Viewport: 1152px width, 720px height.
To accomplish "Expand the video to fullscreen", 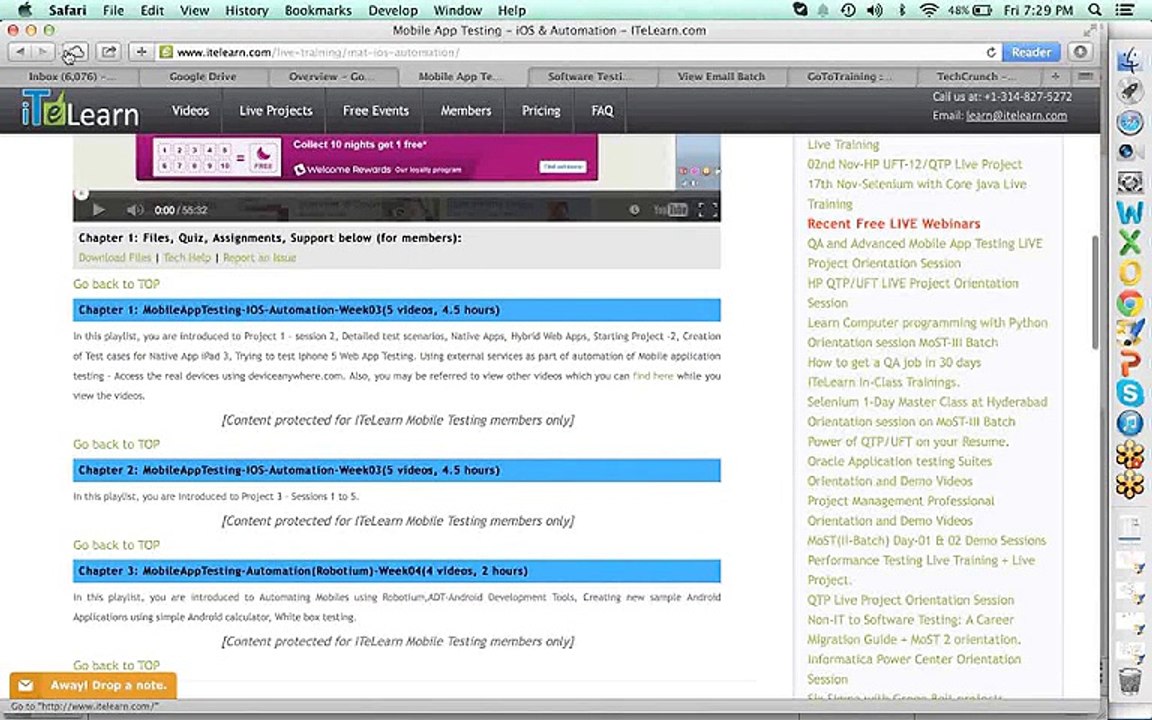I will (707, 210).
